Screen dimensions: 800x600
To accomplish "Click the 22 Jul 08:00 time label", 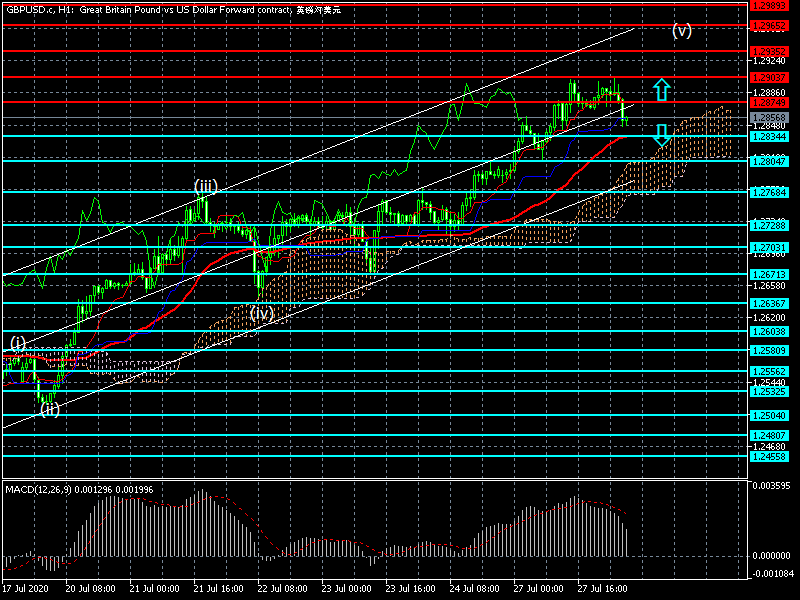I will (283, 589).
